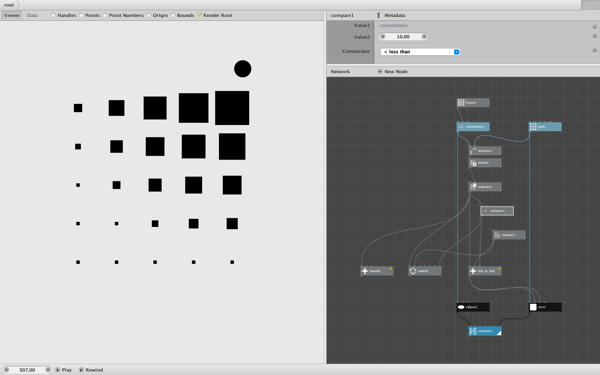This screenshot has width=600, height=375.
Task: Click the top-right corner window button
Action: coord(588,5)
